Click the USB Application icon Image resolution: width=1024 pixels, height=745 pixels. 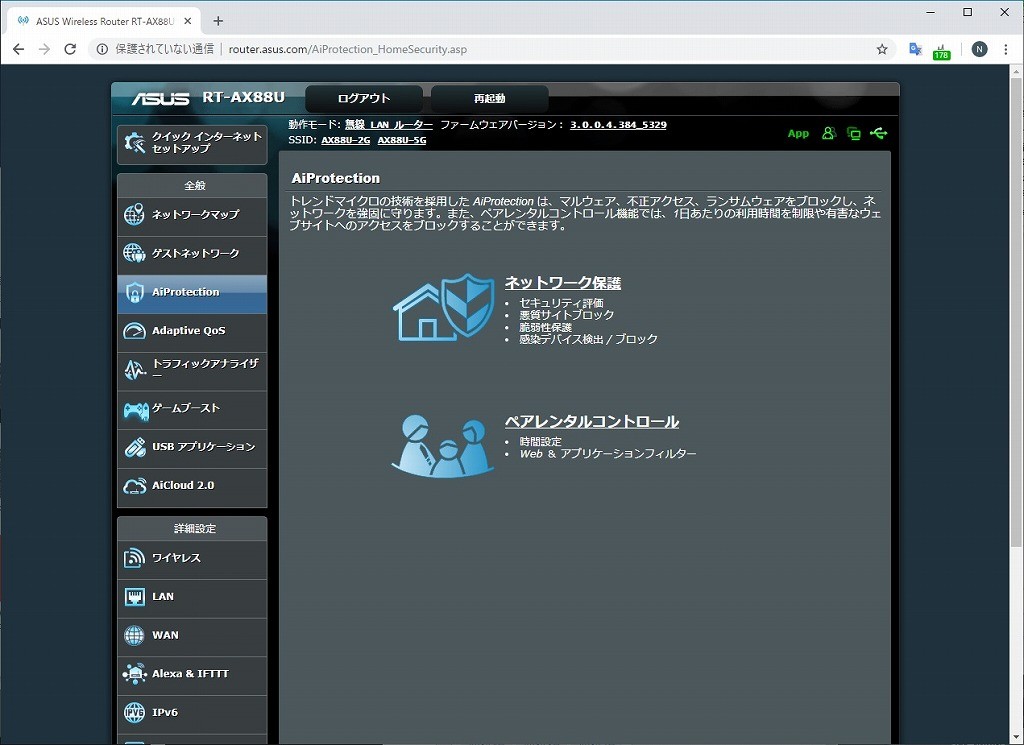tap(135, 447)
